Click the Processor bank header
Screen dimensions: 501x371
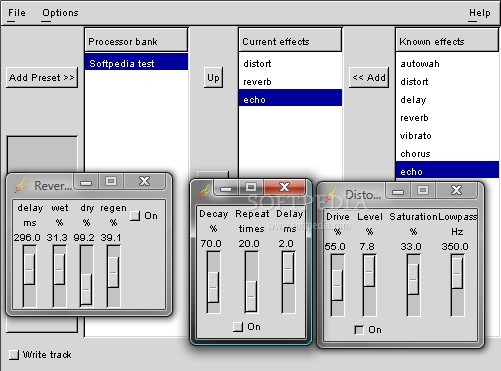point(136,40)
